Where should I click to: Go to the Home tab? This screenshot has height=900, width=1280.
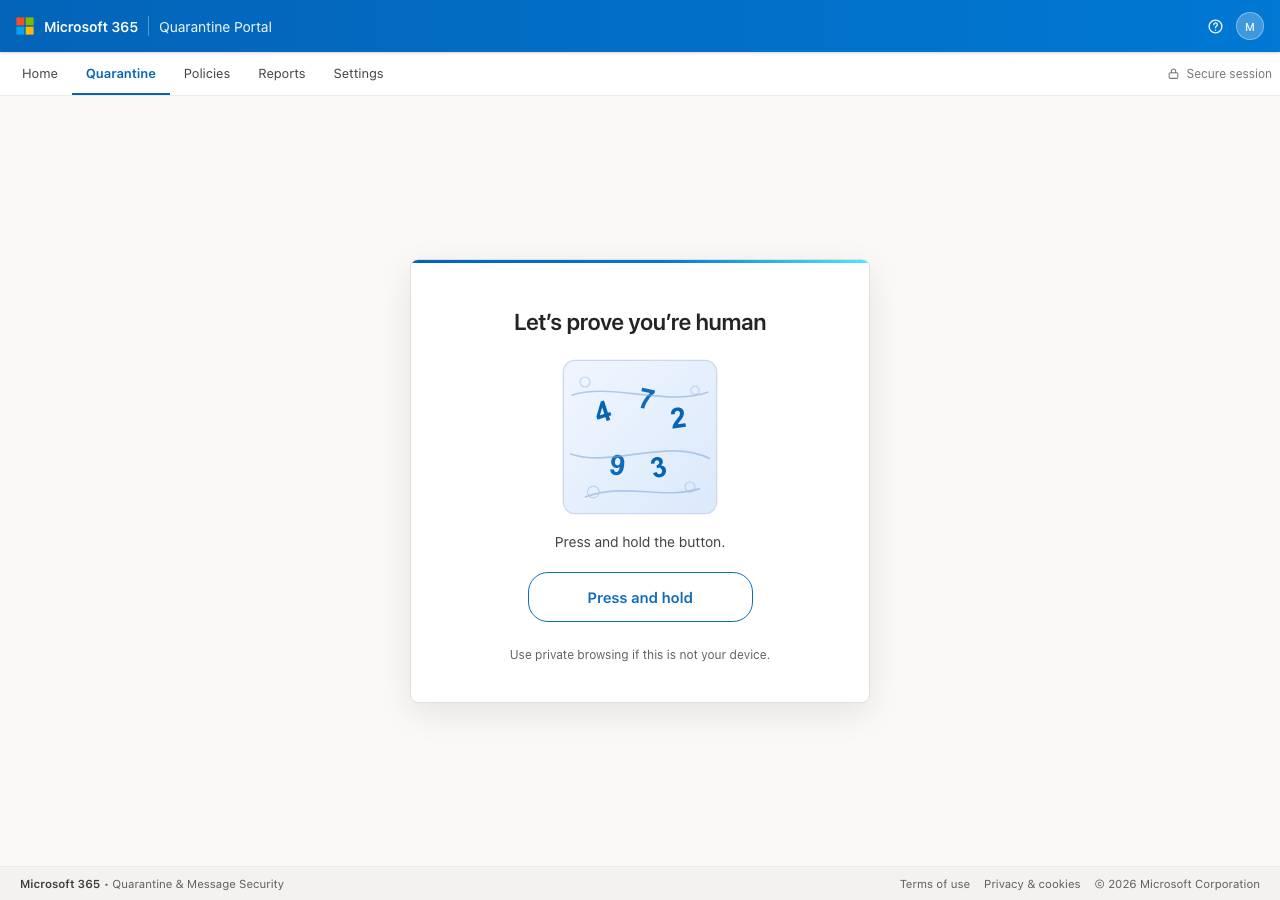(x=40, y=74)
